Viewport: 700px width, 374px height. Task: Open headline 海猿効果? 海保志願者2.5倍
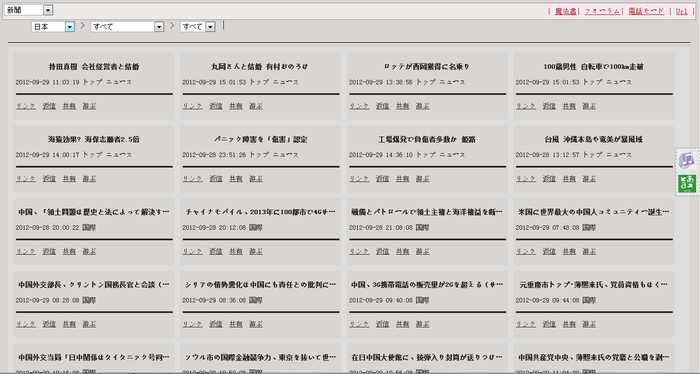(x=94, y=139)
